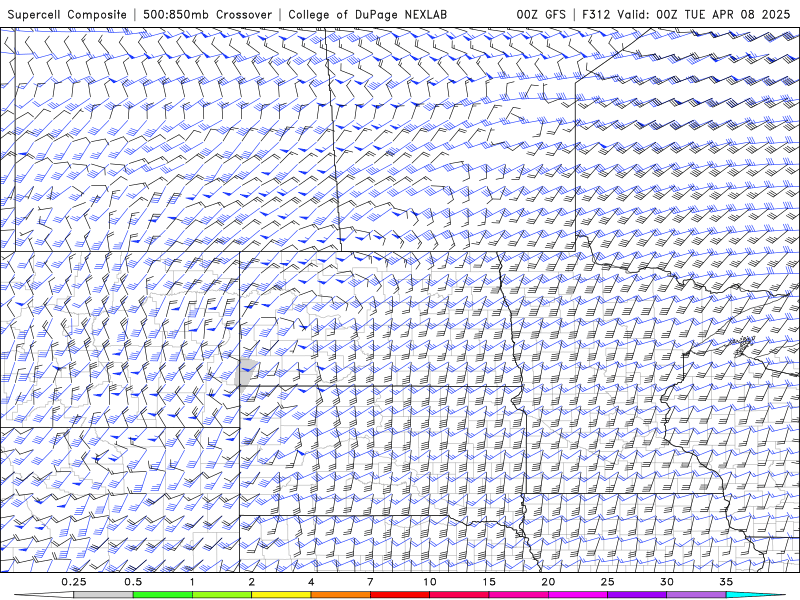This screenshot has height=600, width=800.
Task: Click the gray color bar segment (0.25–0.5)
Action: 103,595
